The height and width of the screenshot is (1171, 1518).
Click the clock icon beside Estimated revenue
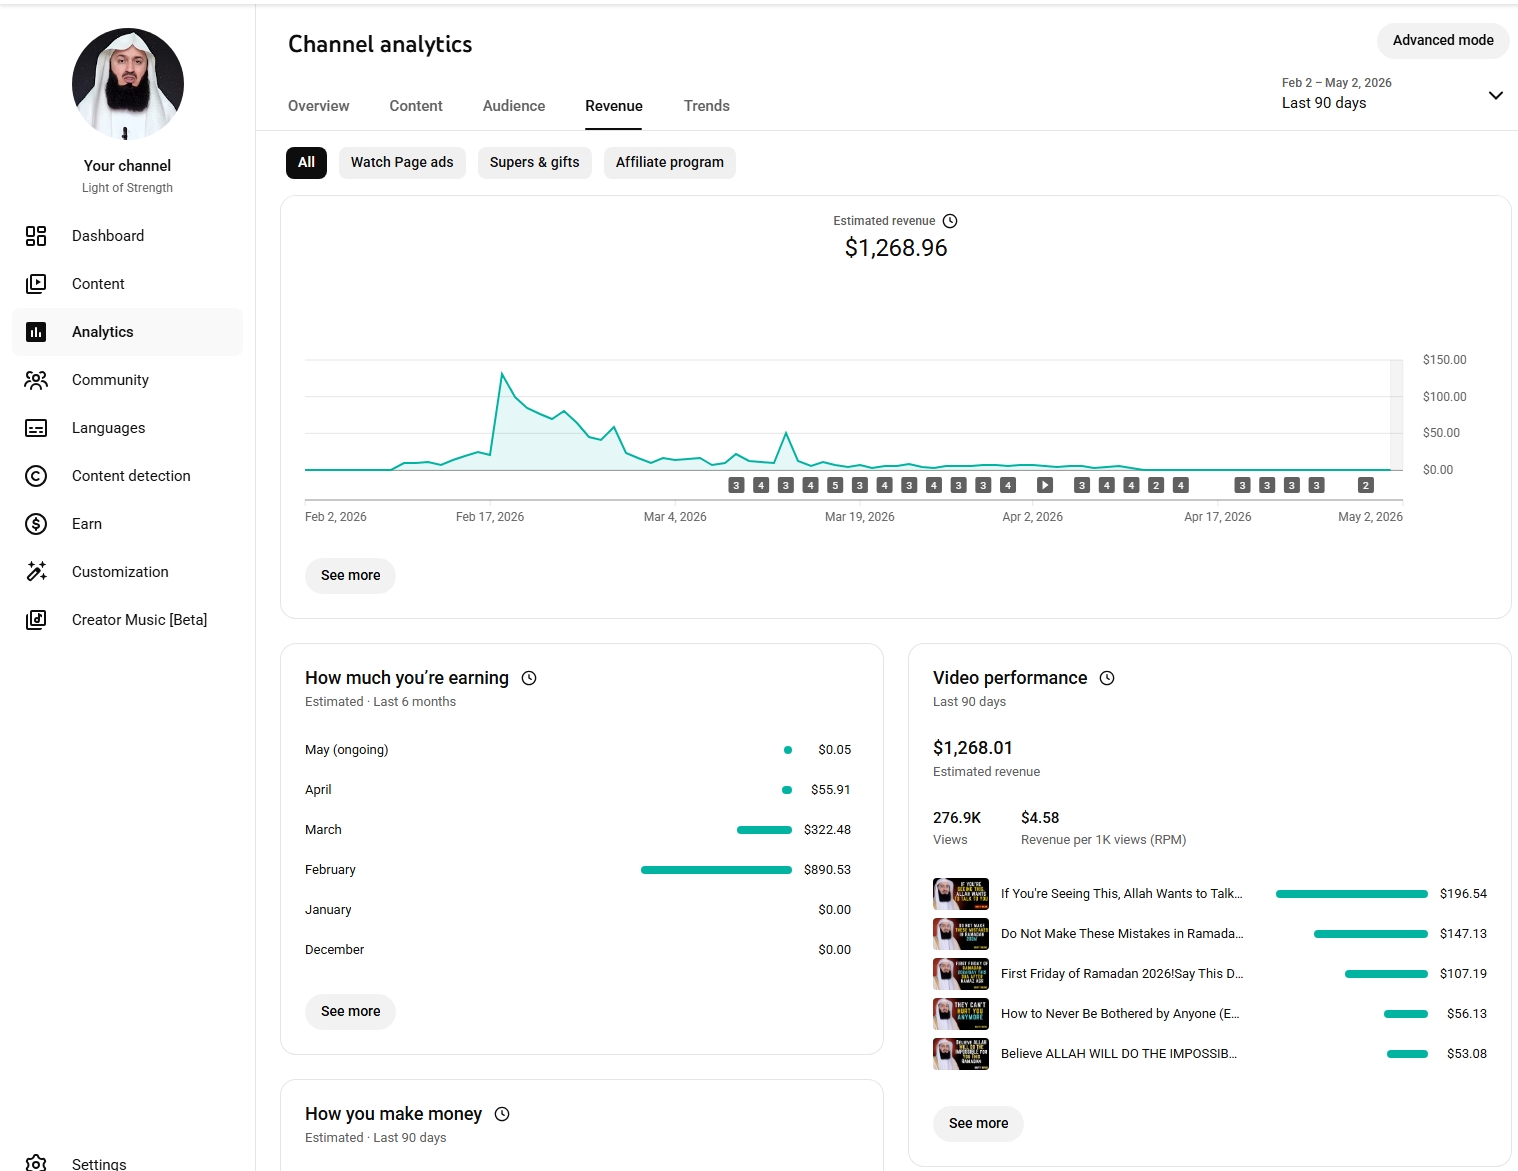(950, 221)
